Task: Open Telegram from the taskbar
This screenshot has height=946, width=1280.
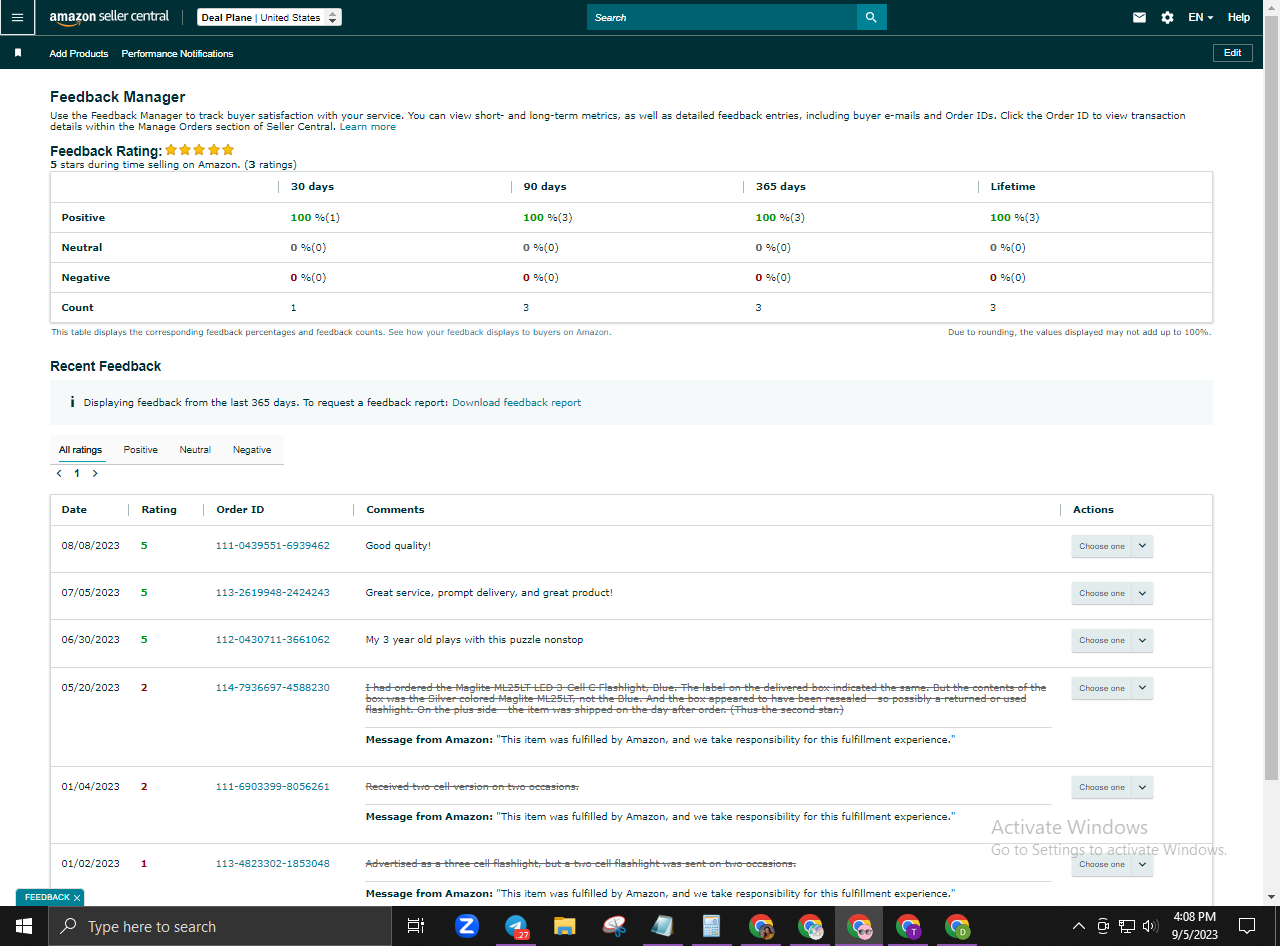Action: [516, 926]
